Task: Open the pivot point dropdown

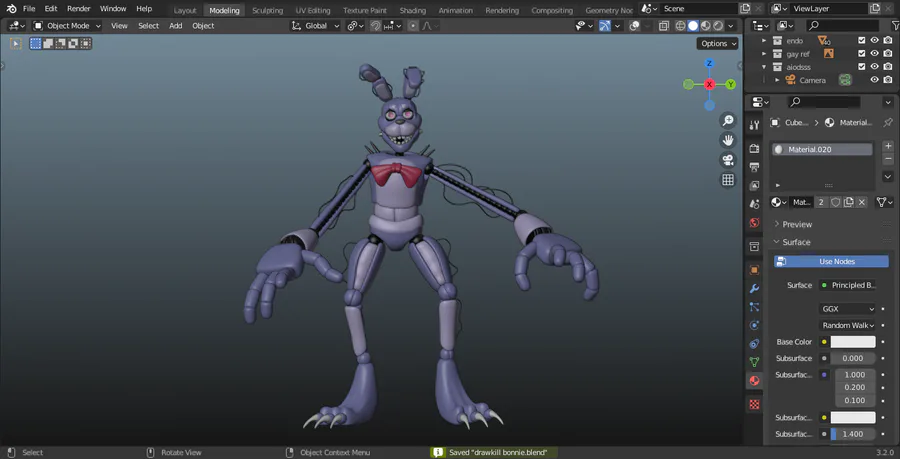Action: [356, 26]
